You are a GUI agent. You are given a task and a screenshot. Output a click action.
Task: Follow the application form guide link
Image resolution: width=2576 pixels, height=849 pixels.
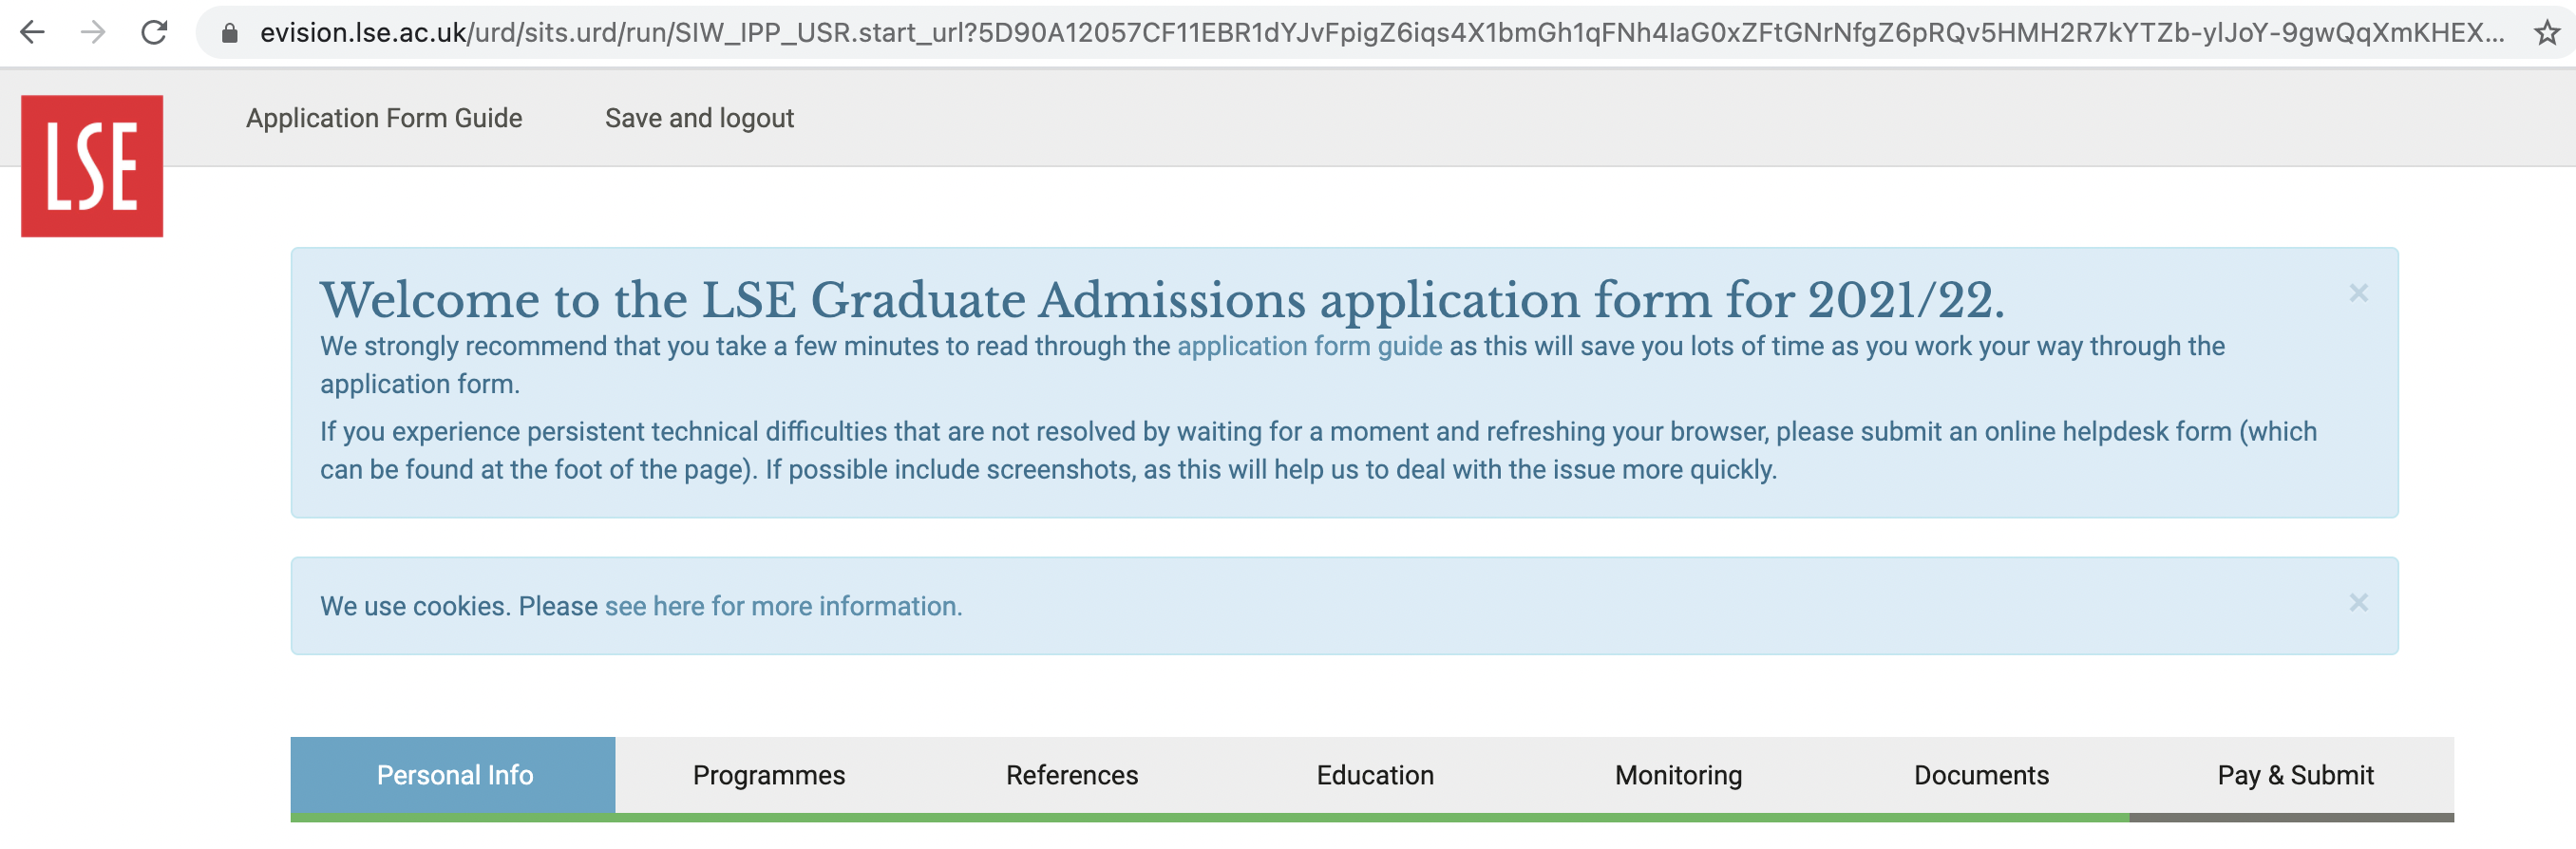pos(1309,346)
